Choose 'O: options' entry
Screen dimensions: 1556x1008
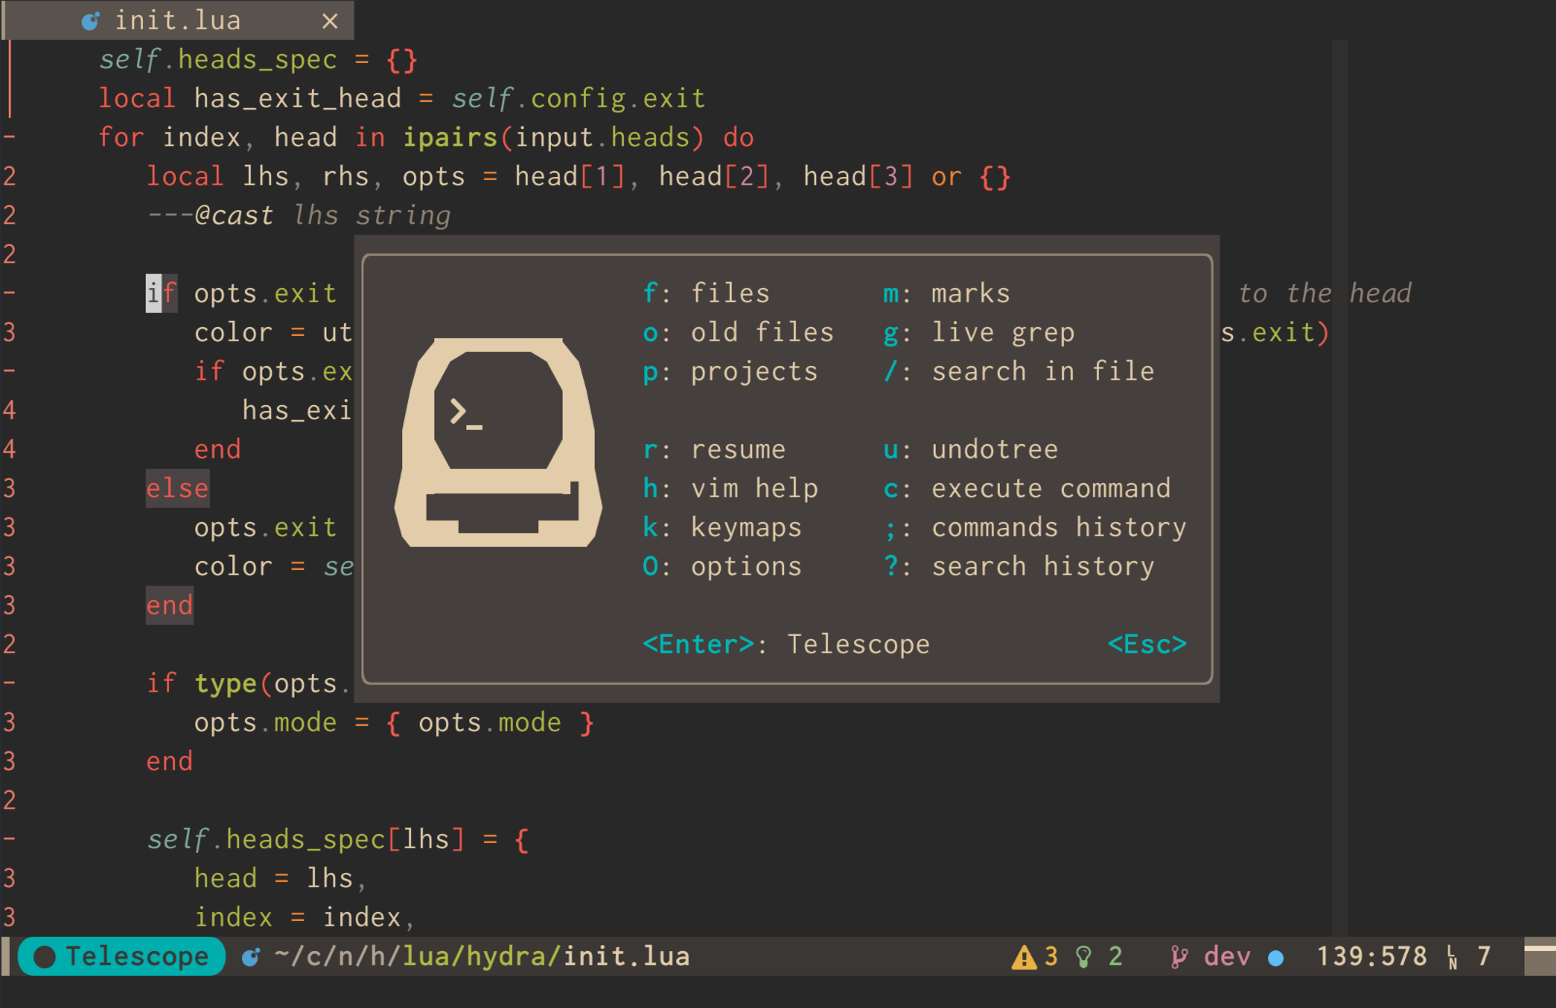722,566
